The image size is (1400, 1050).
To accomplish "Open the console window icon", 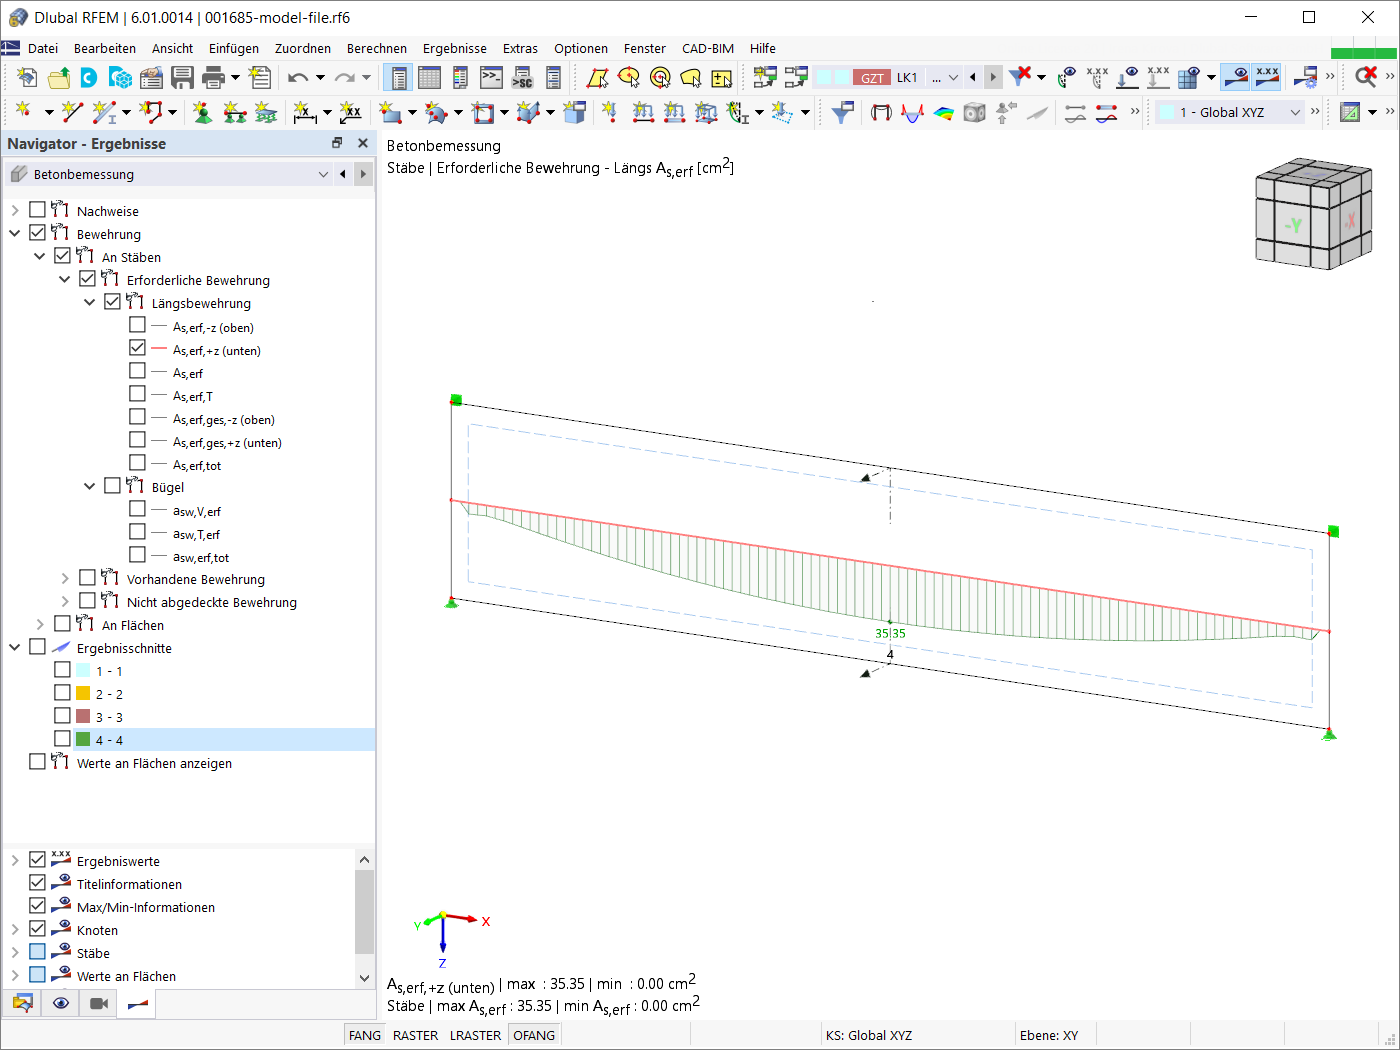I will pyautogui.click(x=491, y=78).
